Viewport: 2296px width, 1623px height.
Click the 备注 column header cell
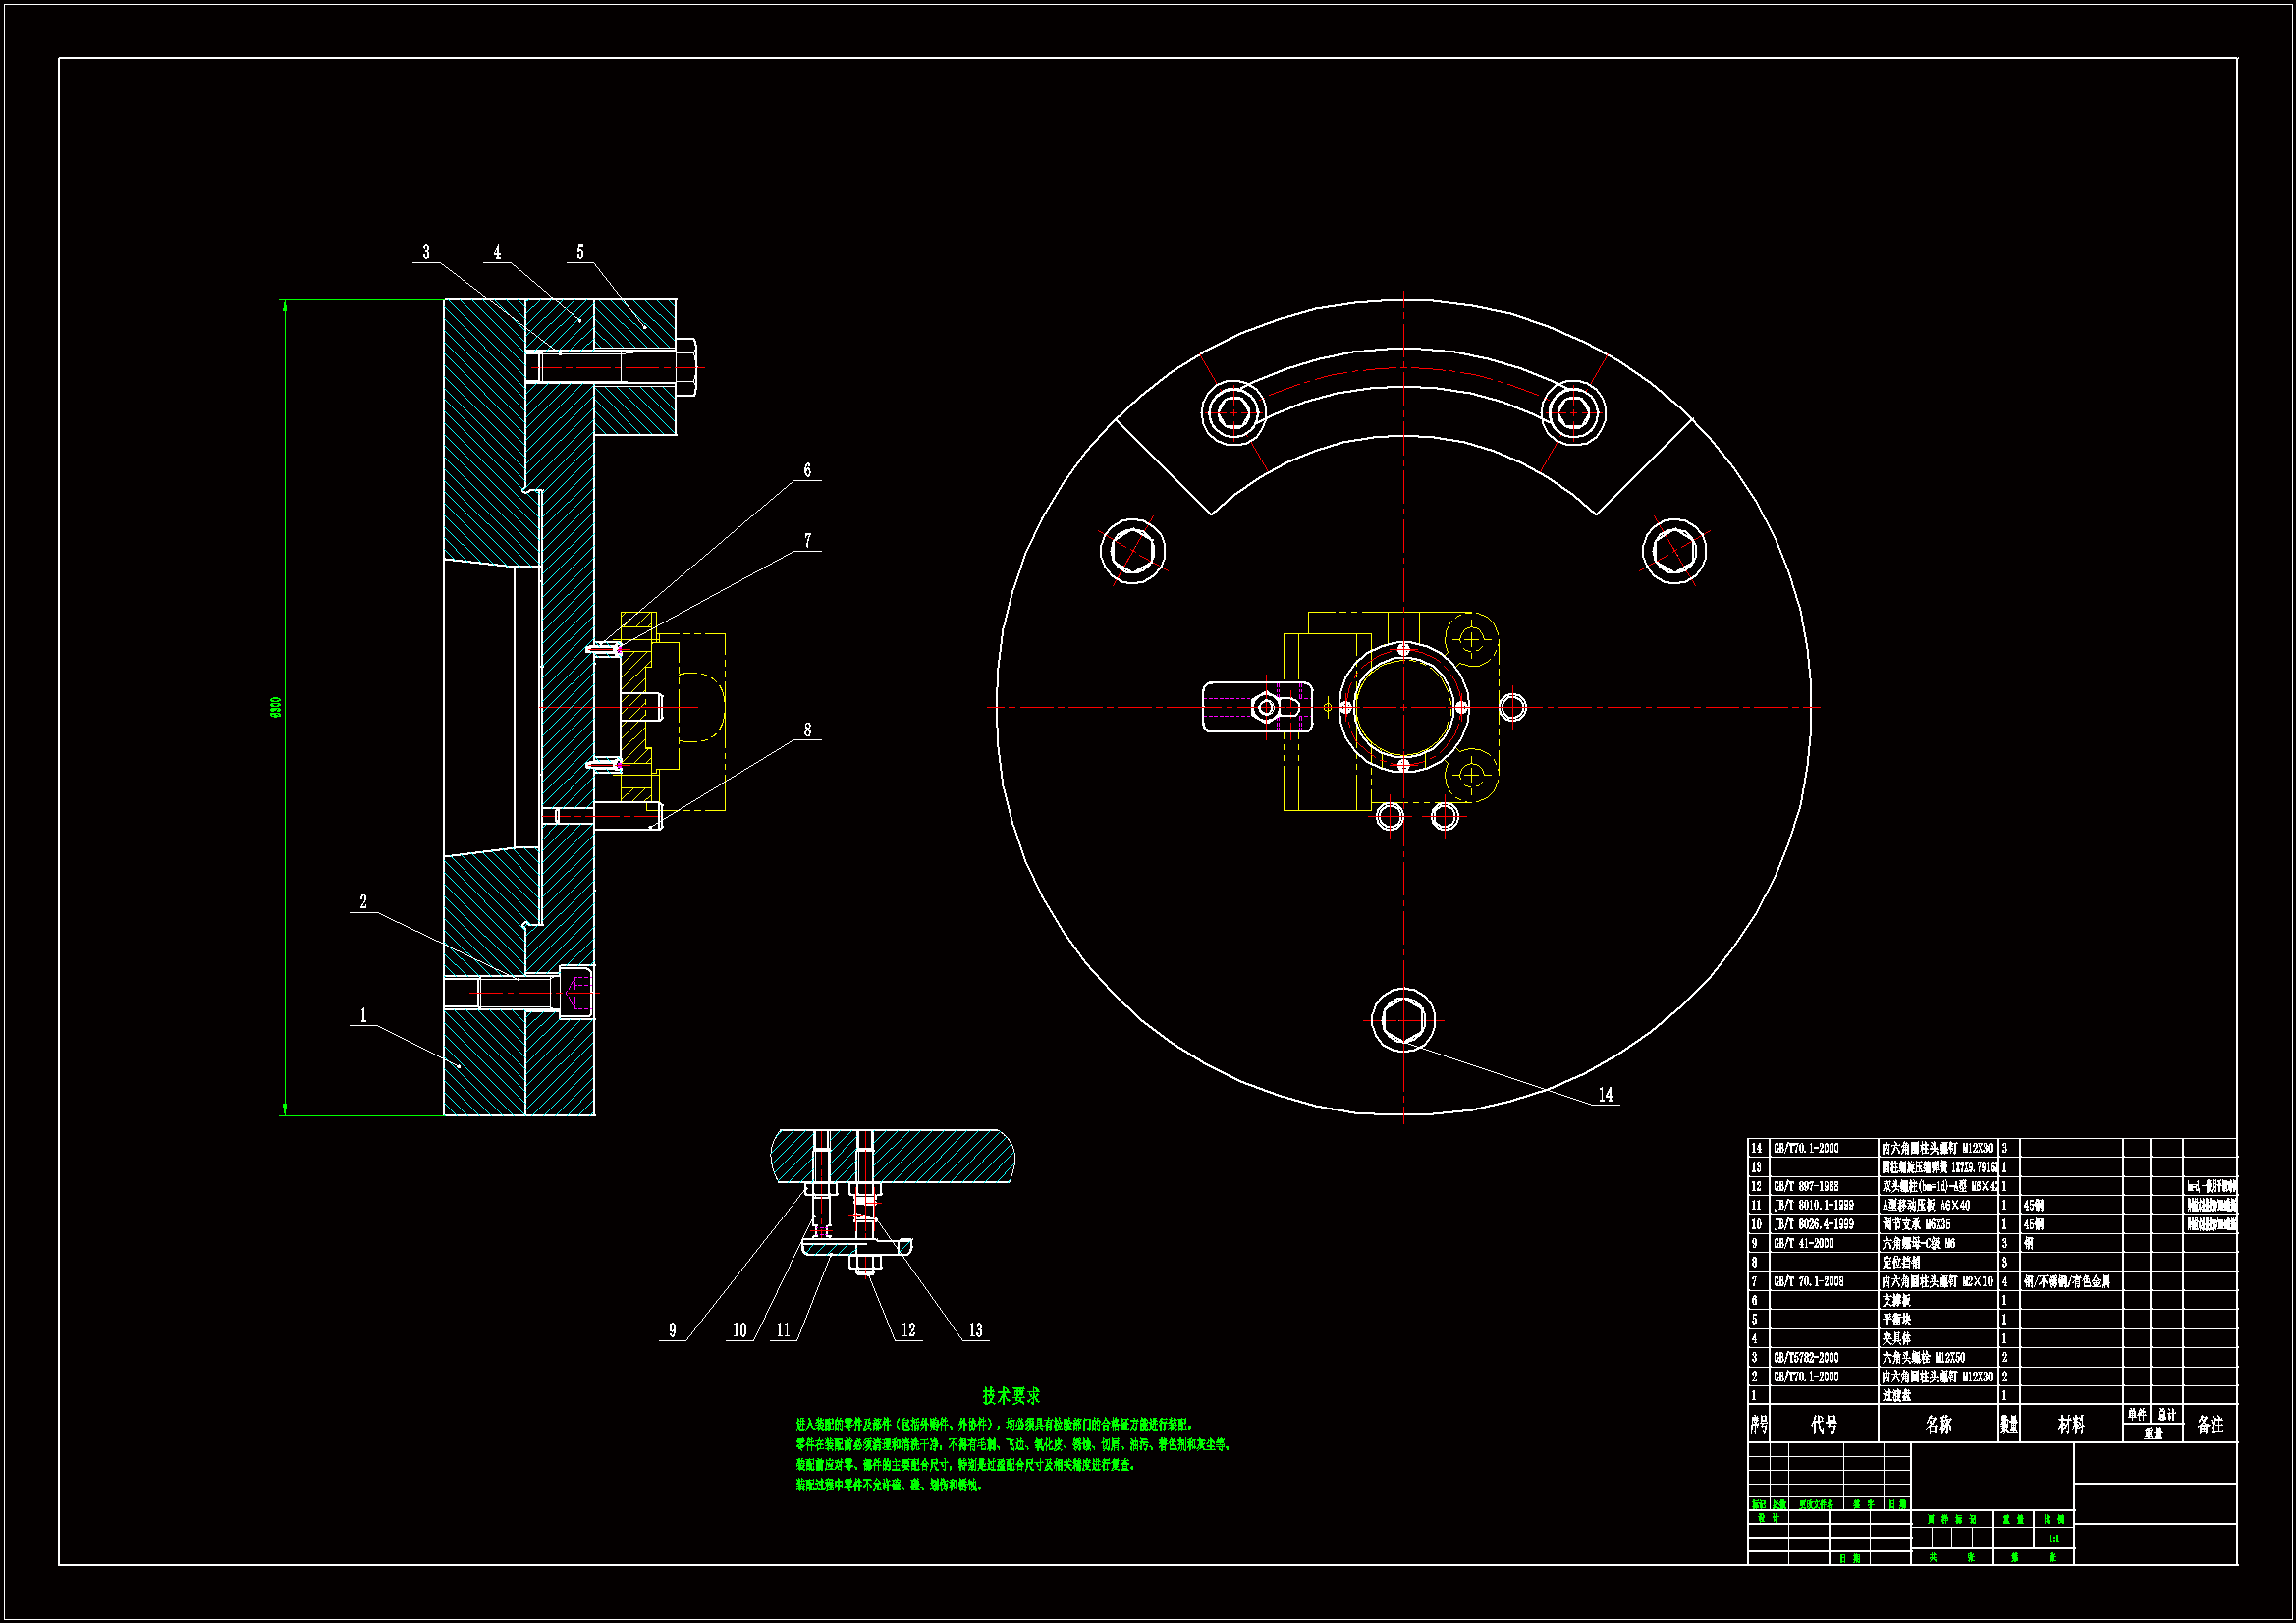click(x=2210, y=1424)
